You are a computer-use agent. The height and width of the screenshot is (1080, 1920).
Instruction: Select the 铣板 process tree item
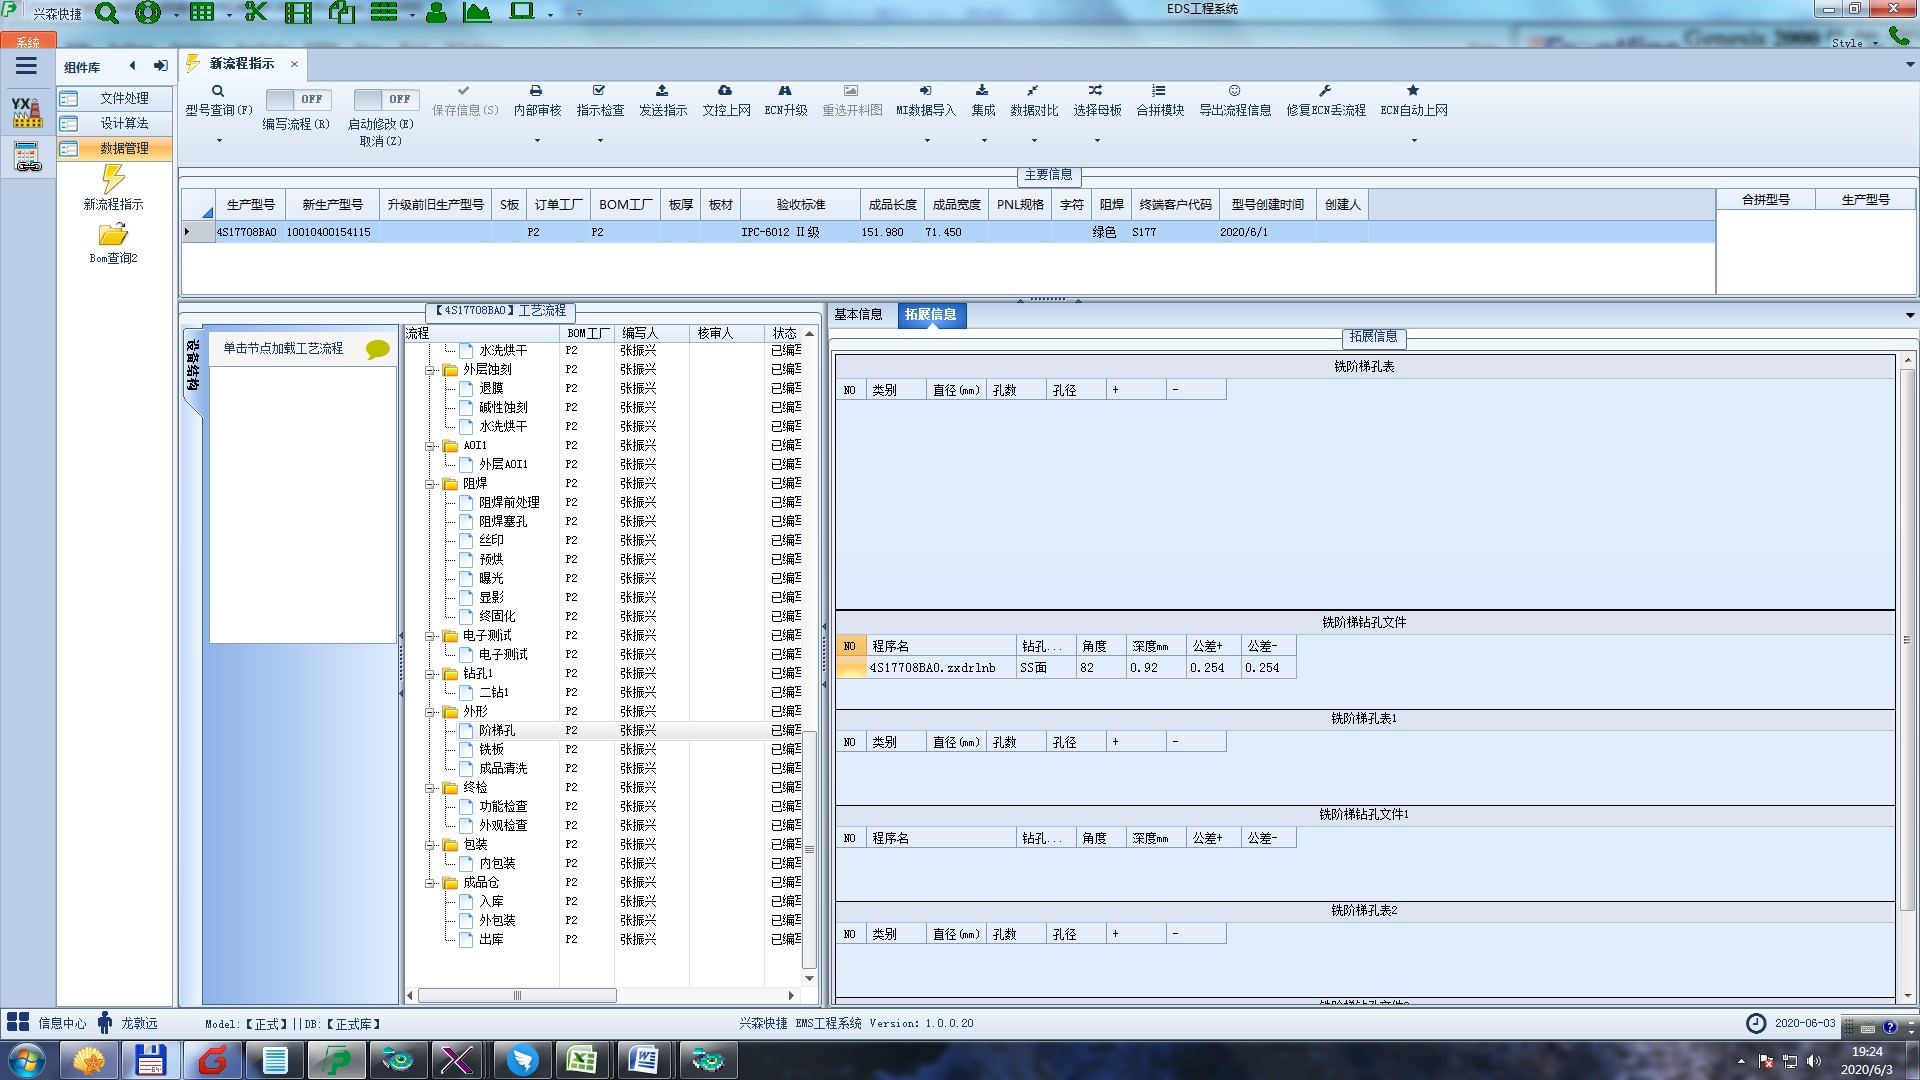click(x=491, y=749)
